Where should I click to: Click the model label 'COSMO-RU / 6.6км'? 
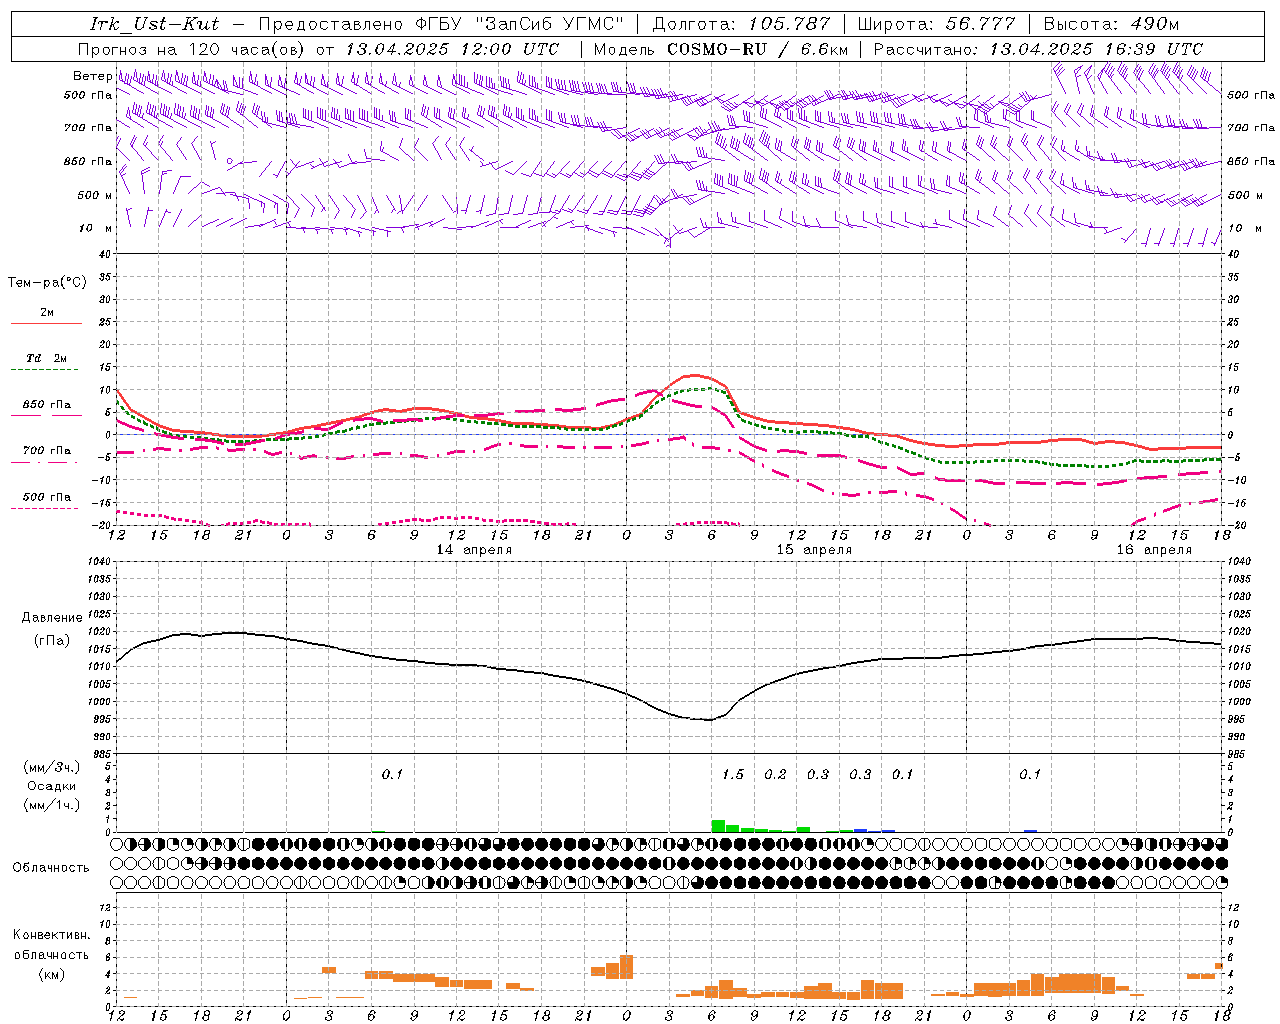pyautogui.click(x=757, y=48)
